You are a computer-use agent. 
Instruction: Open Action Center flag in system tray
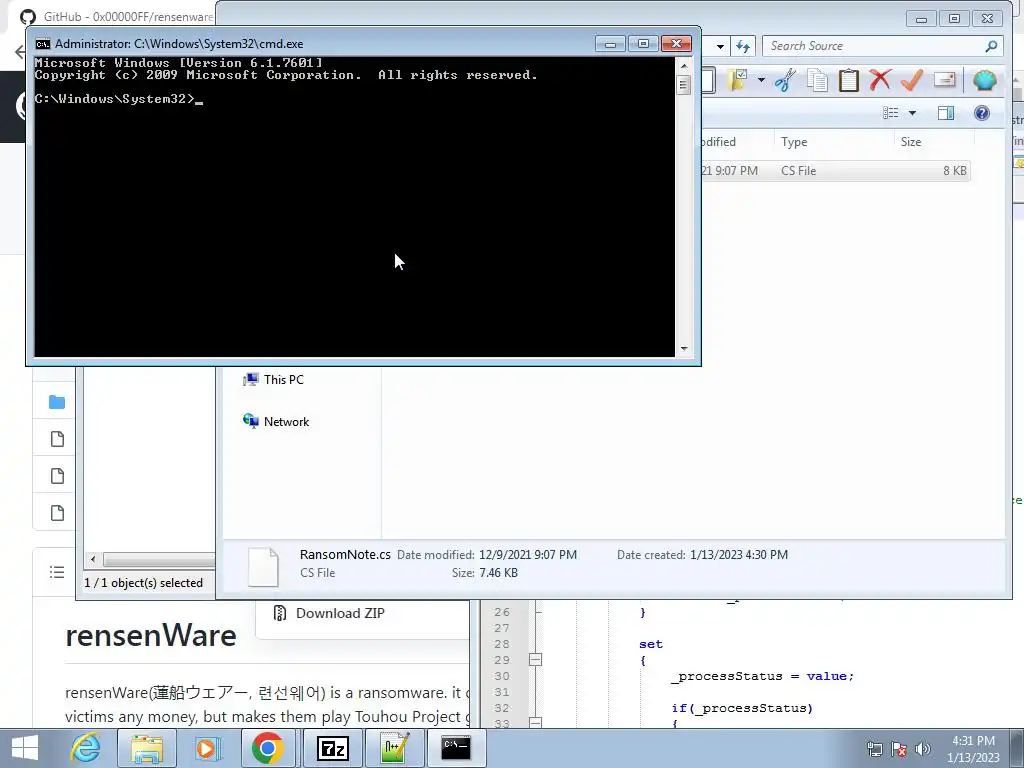pyautogui.click(x=899, y=749)
